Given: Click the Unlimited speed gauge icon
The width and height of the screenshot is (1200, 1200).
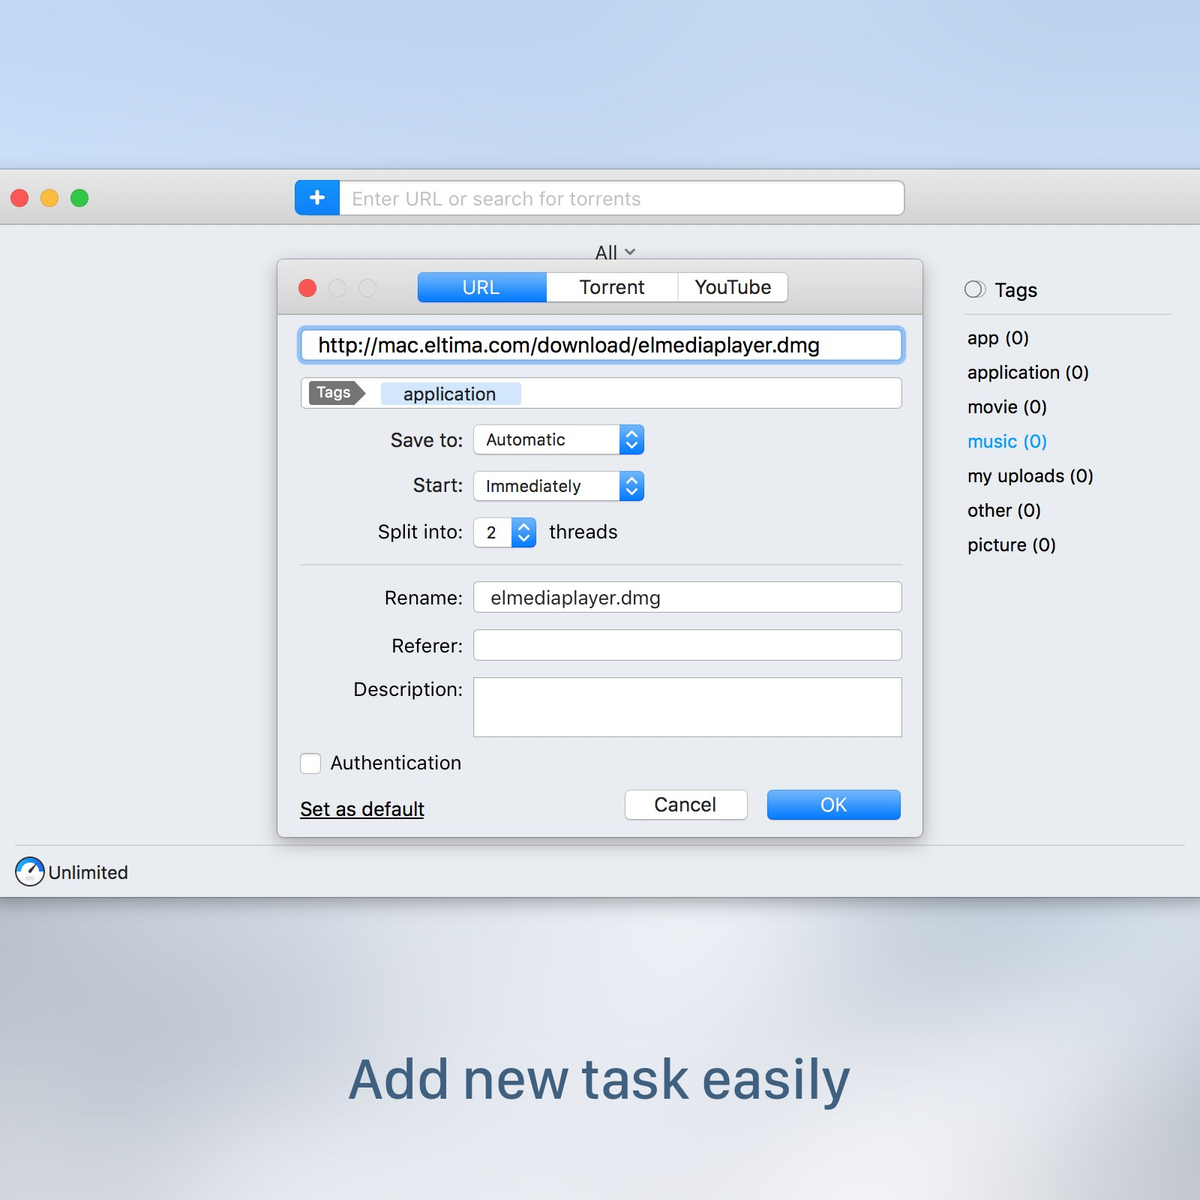Looking at the screenshot, I should (30, 872).
